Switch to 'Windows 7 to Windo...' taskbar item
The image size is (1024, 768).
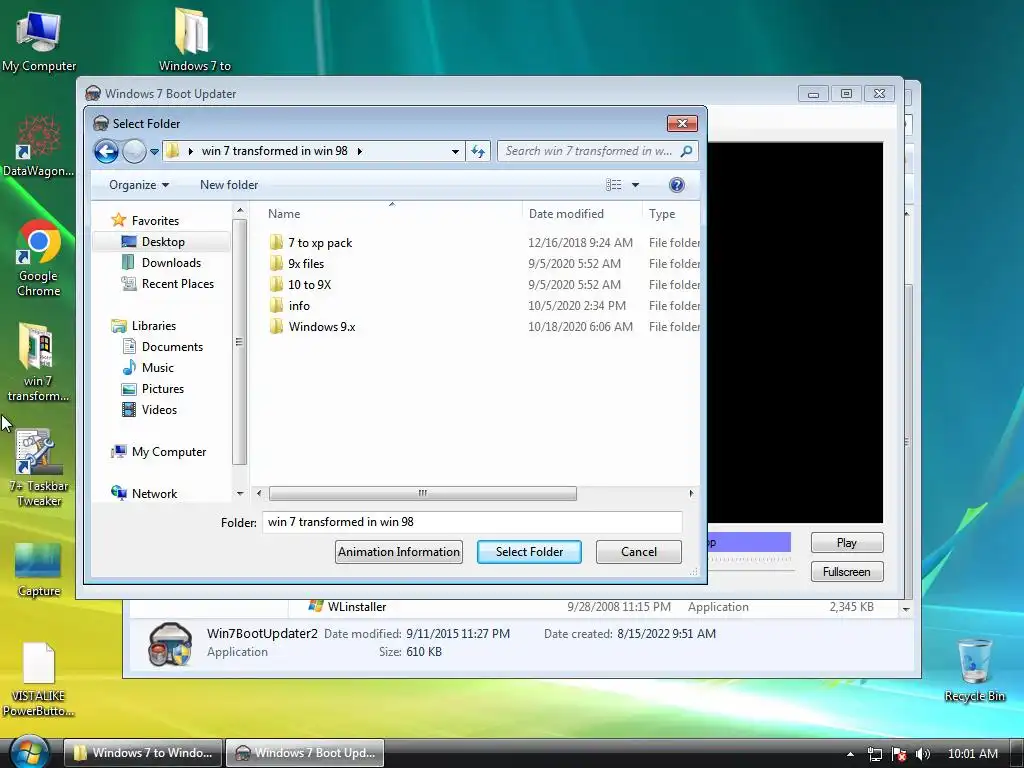(143, 753)
